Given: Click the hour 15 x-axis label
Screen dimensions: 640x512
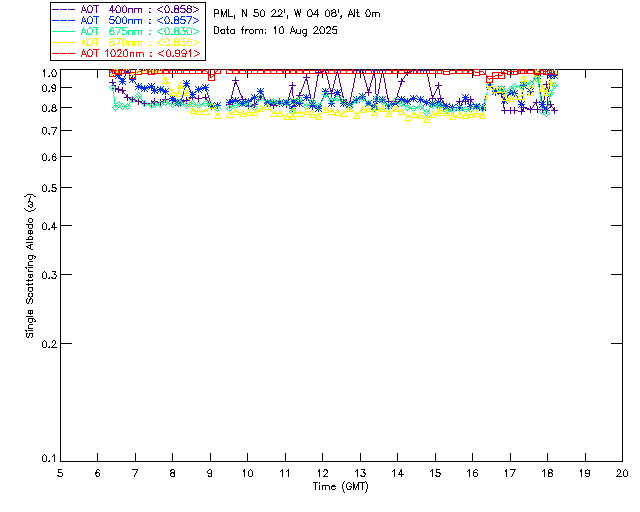Looking at the screenshot, I should [x=435, y=473].
